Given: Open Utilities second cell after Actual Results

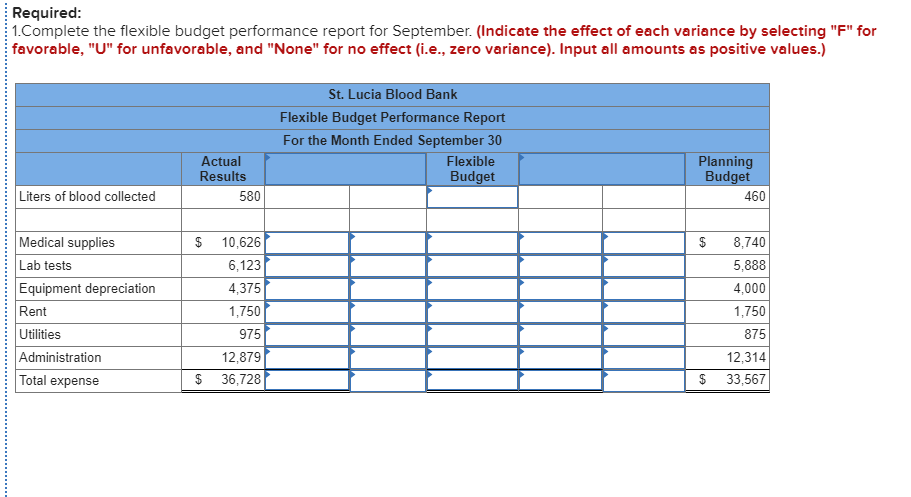Looking at the screenshot, I should coord(388,335).
